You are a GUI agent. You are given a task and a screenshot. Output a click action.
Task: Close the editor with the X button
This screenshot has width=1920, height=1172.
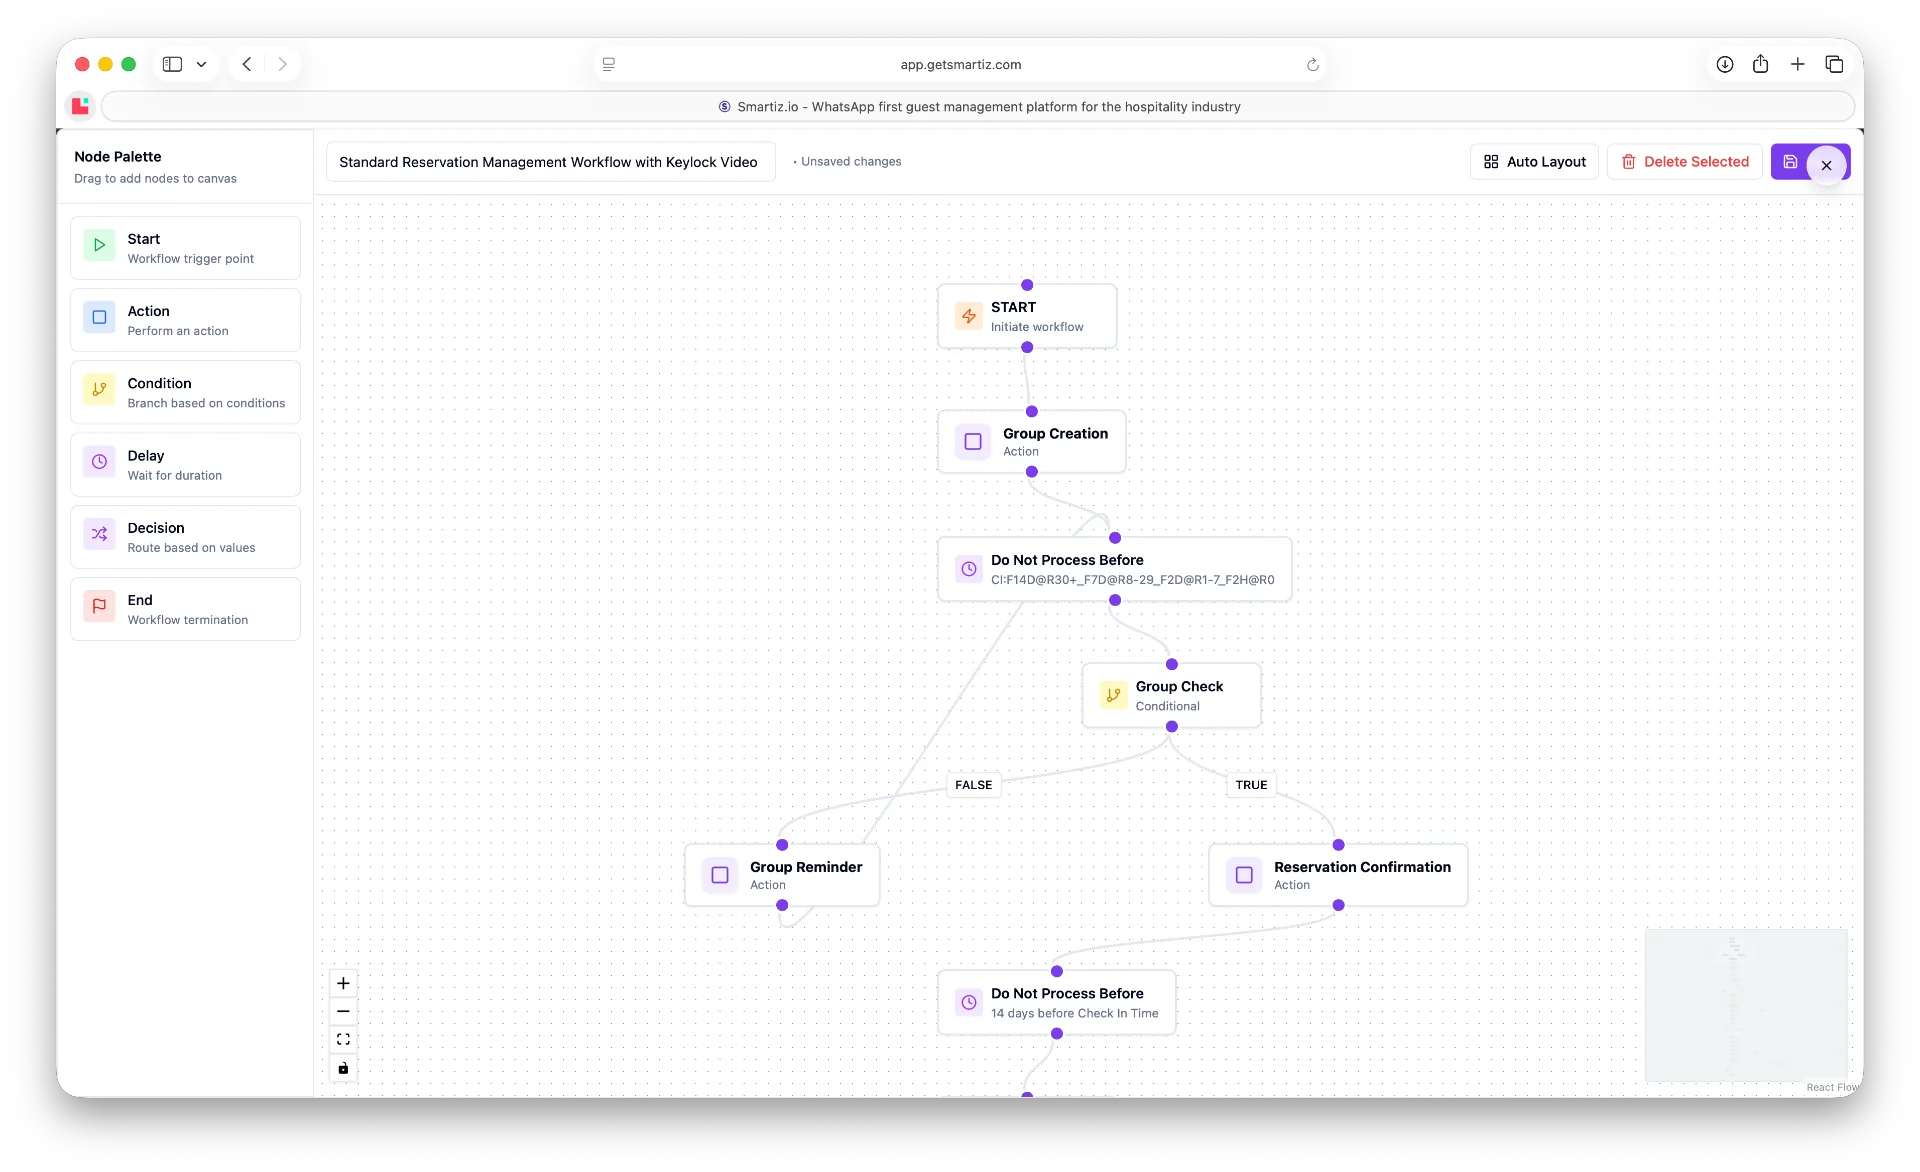tap(1826, 165)
